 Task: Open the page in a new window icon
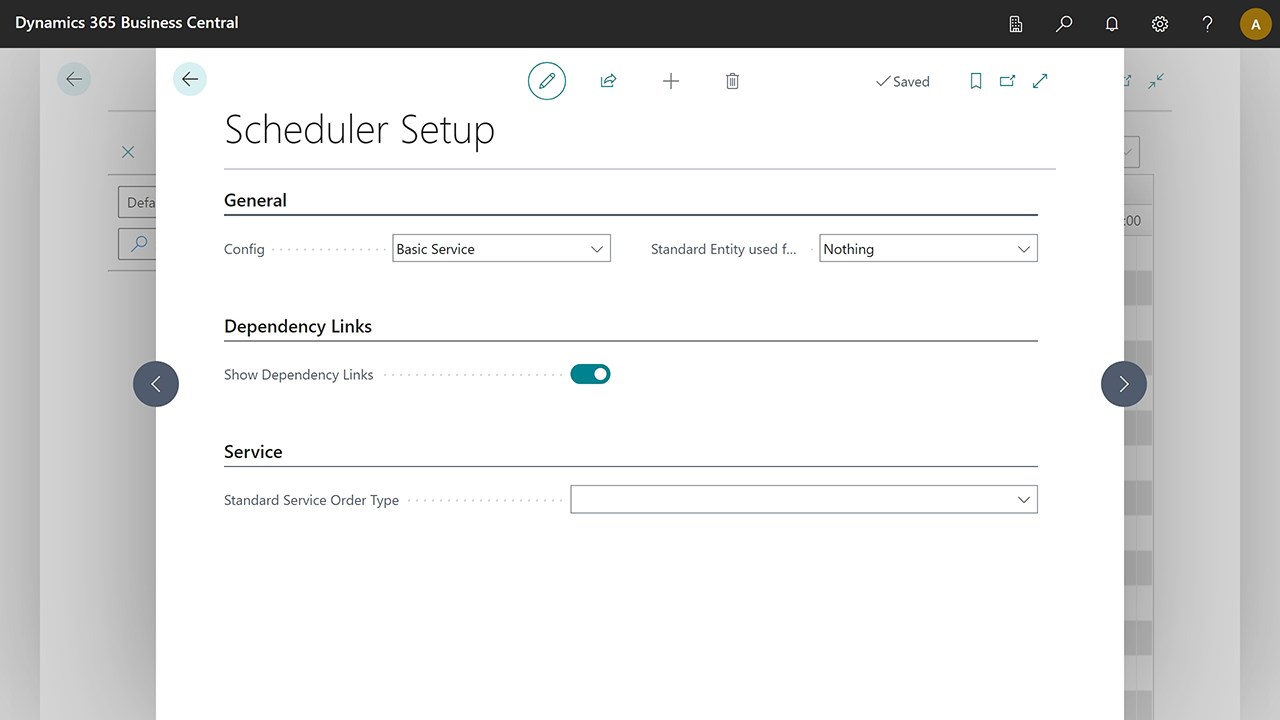point(1007,80)
